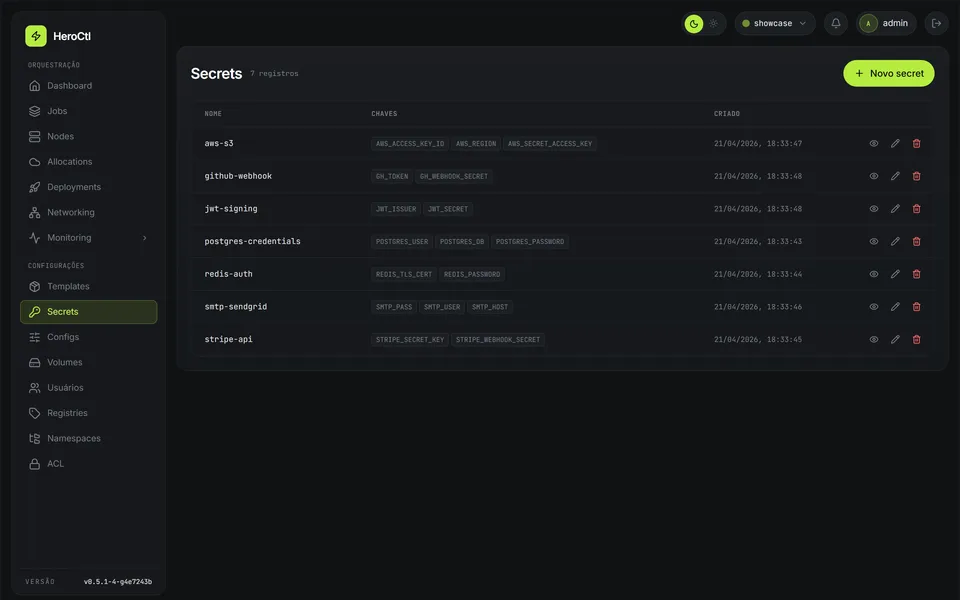Click the JWT_ISSUER key tag
960x600 pixels.
tap(396, 209)
